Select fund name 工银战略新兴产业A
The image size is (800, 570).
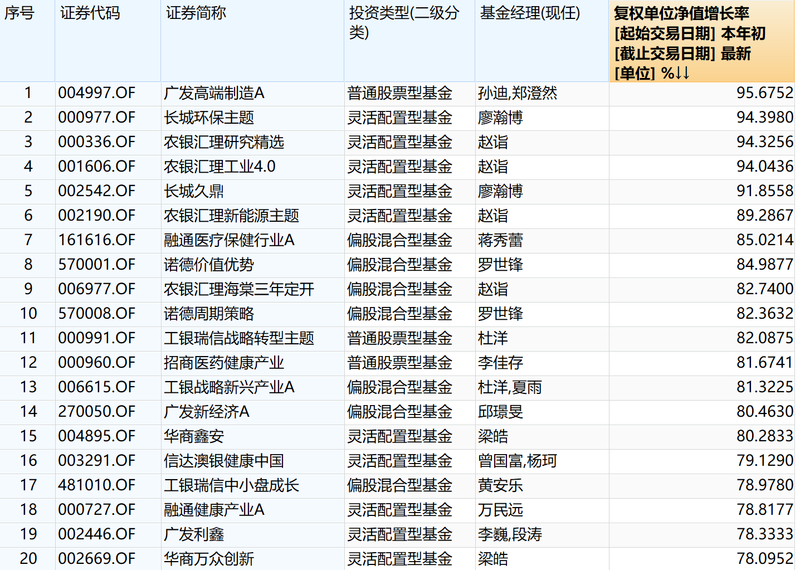pyautogui.click(x=229, y=387)
